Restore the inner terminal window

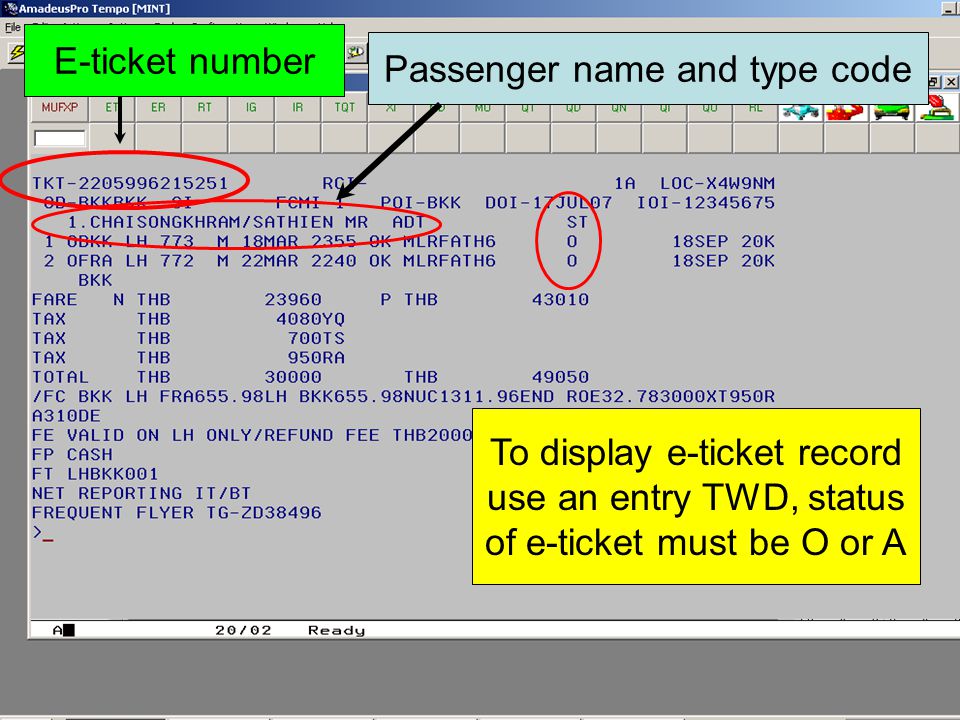(x=934, y=81)
